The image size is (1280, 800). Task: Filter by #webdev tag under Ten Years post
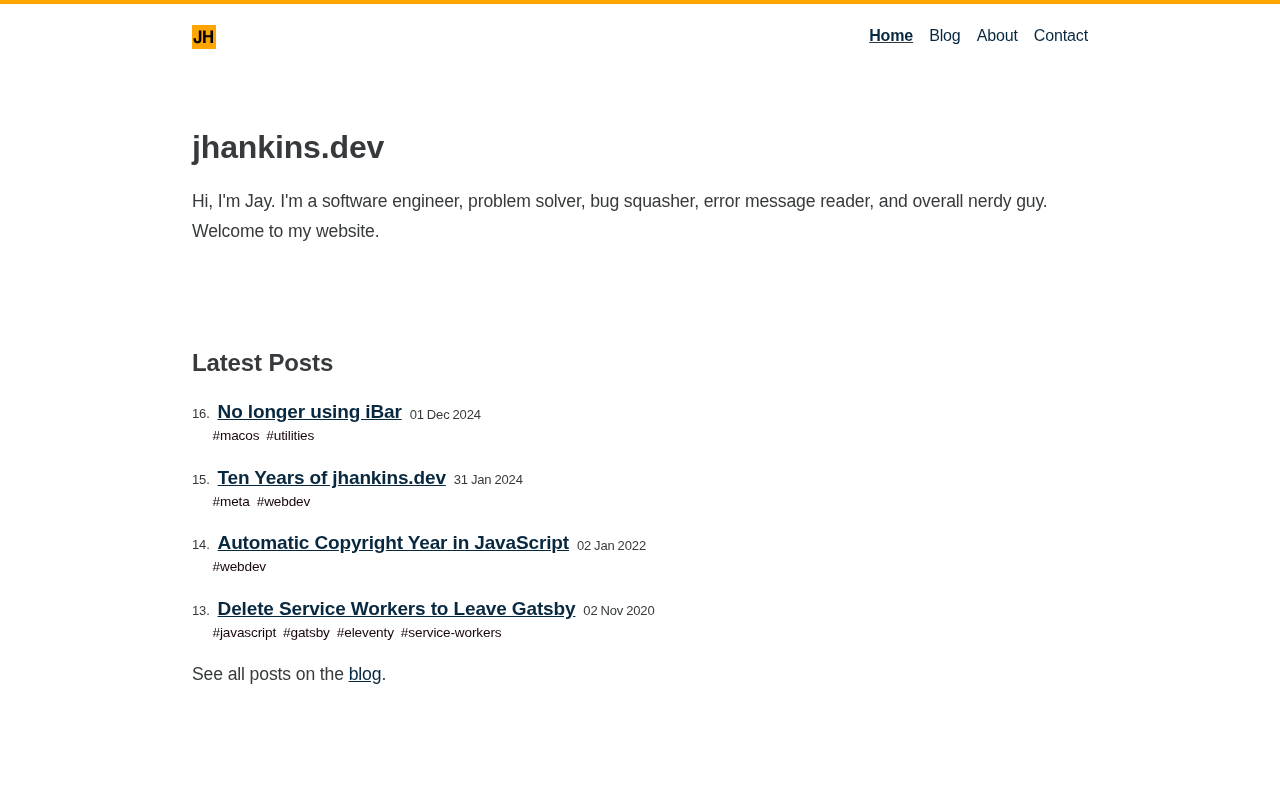283,502
